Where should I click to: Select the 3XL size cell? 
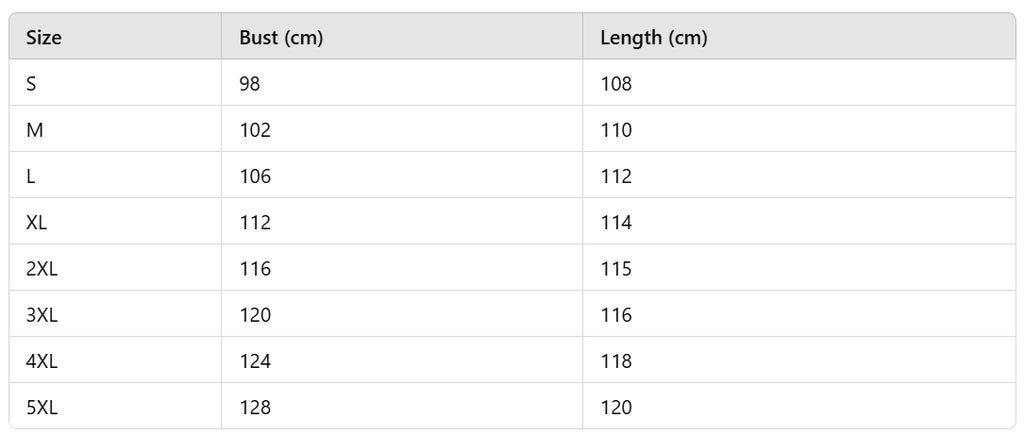click(42, 315)
